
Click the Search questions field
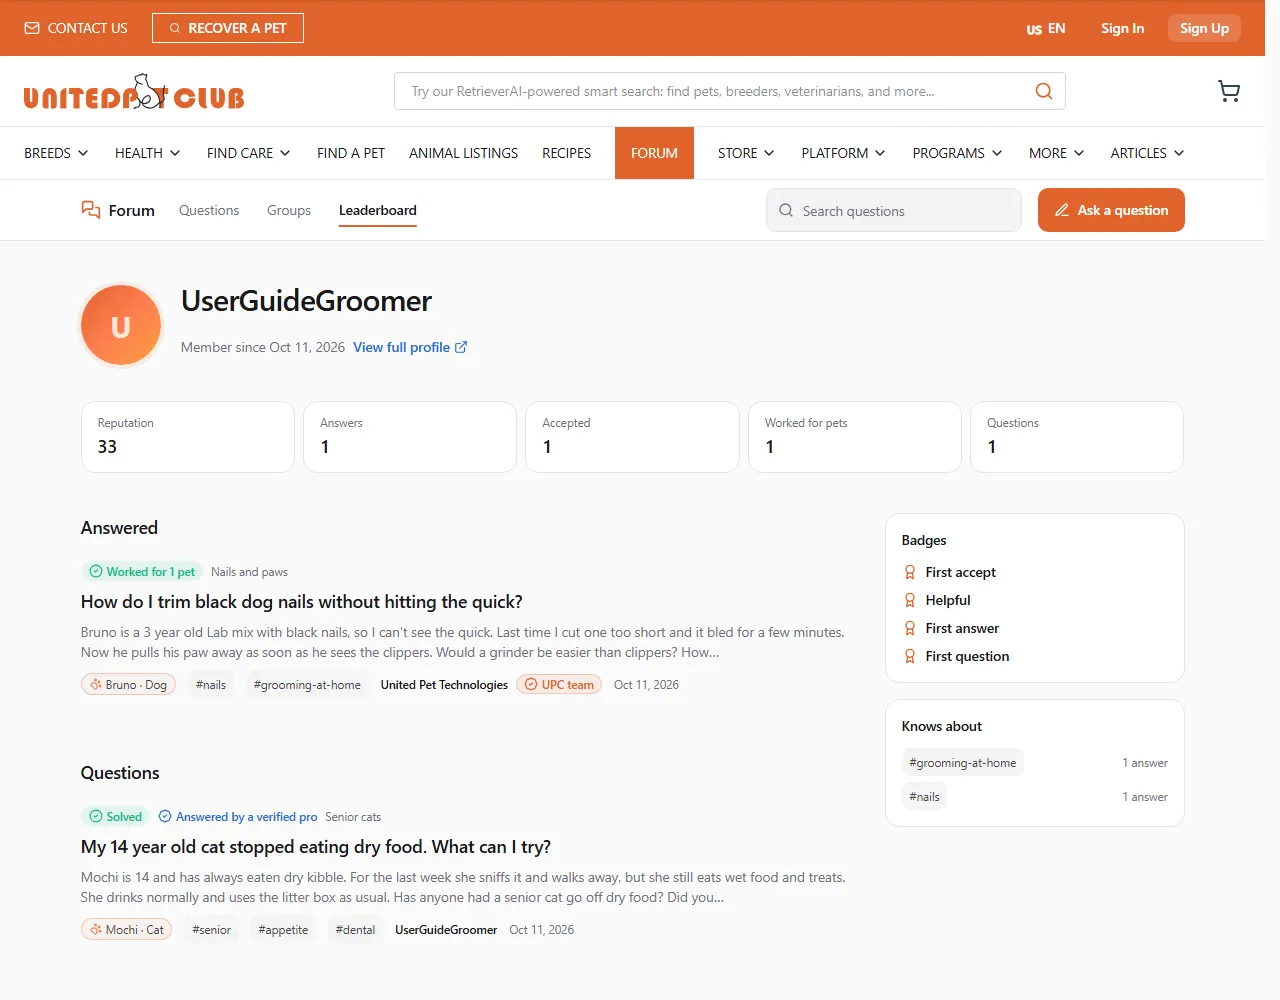coord(894,210)
